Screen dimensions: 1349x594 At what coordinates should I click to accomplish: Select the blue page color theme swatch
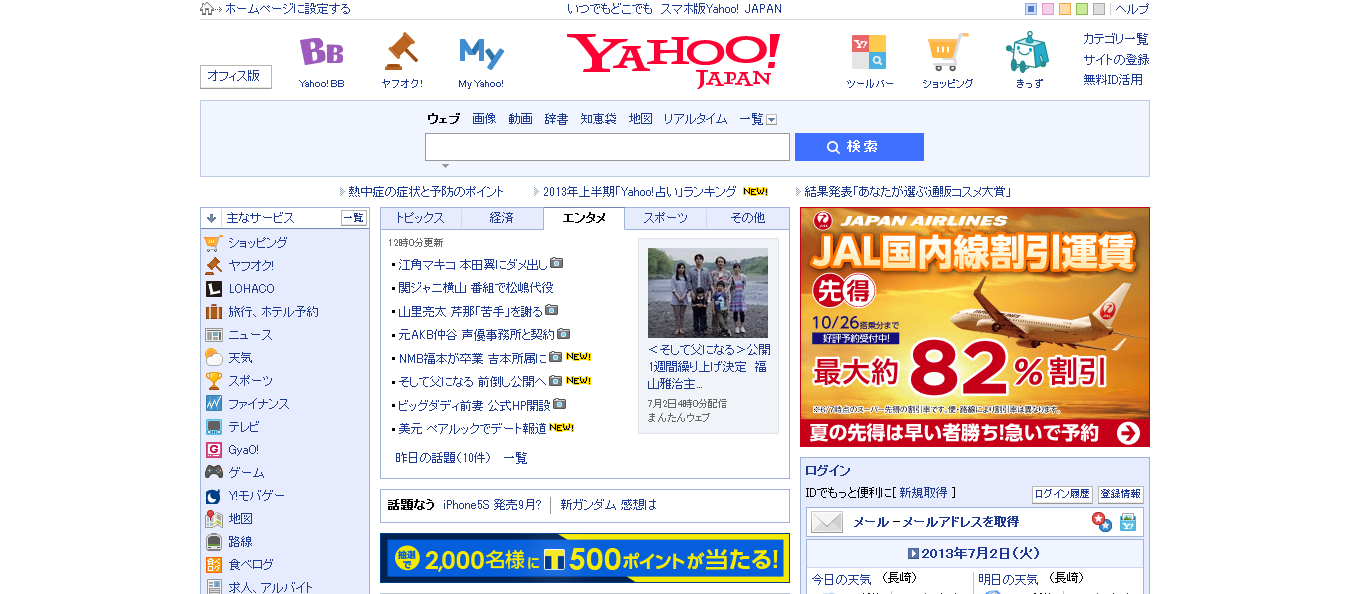(1031, 9)
